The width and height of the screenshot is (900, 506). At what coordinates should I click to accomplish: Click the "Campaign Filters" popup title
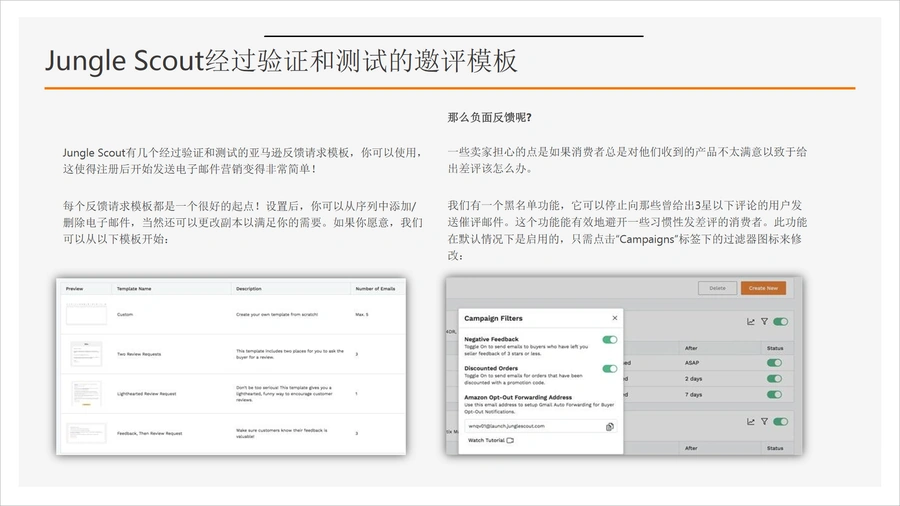click(x=493, y=318)
